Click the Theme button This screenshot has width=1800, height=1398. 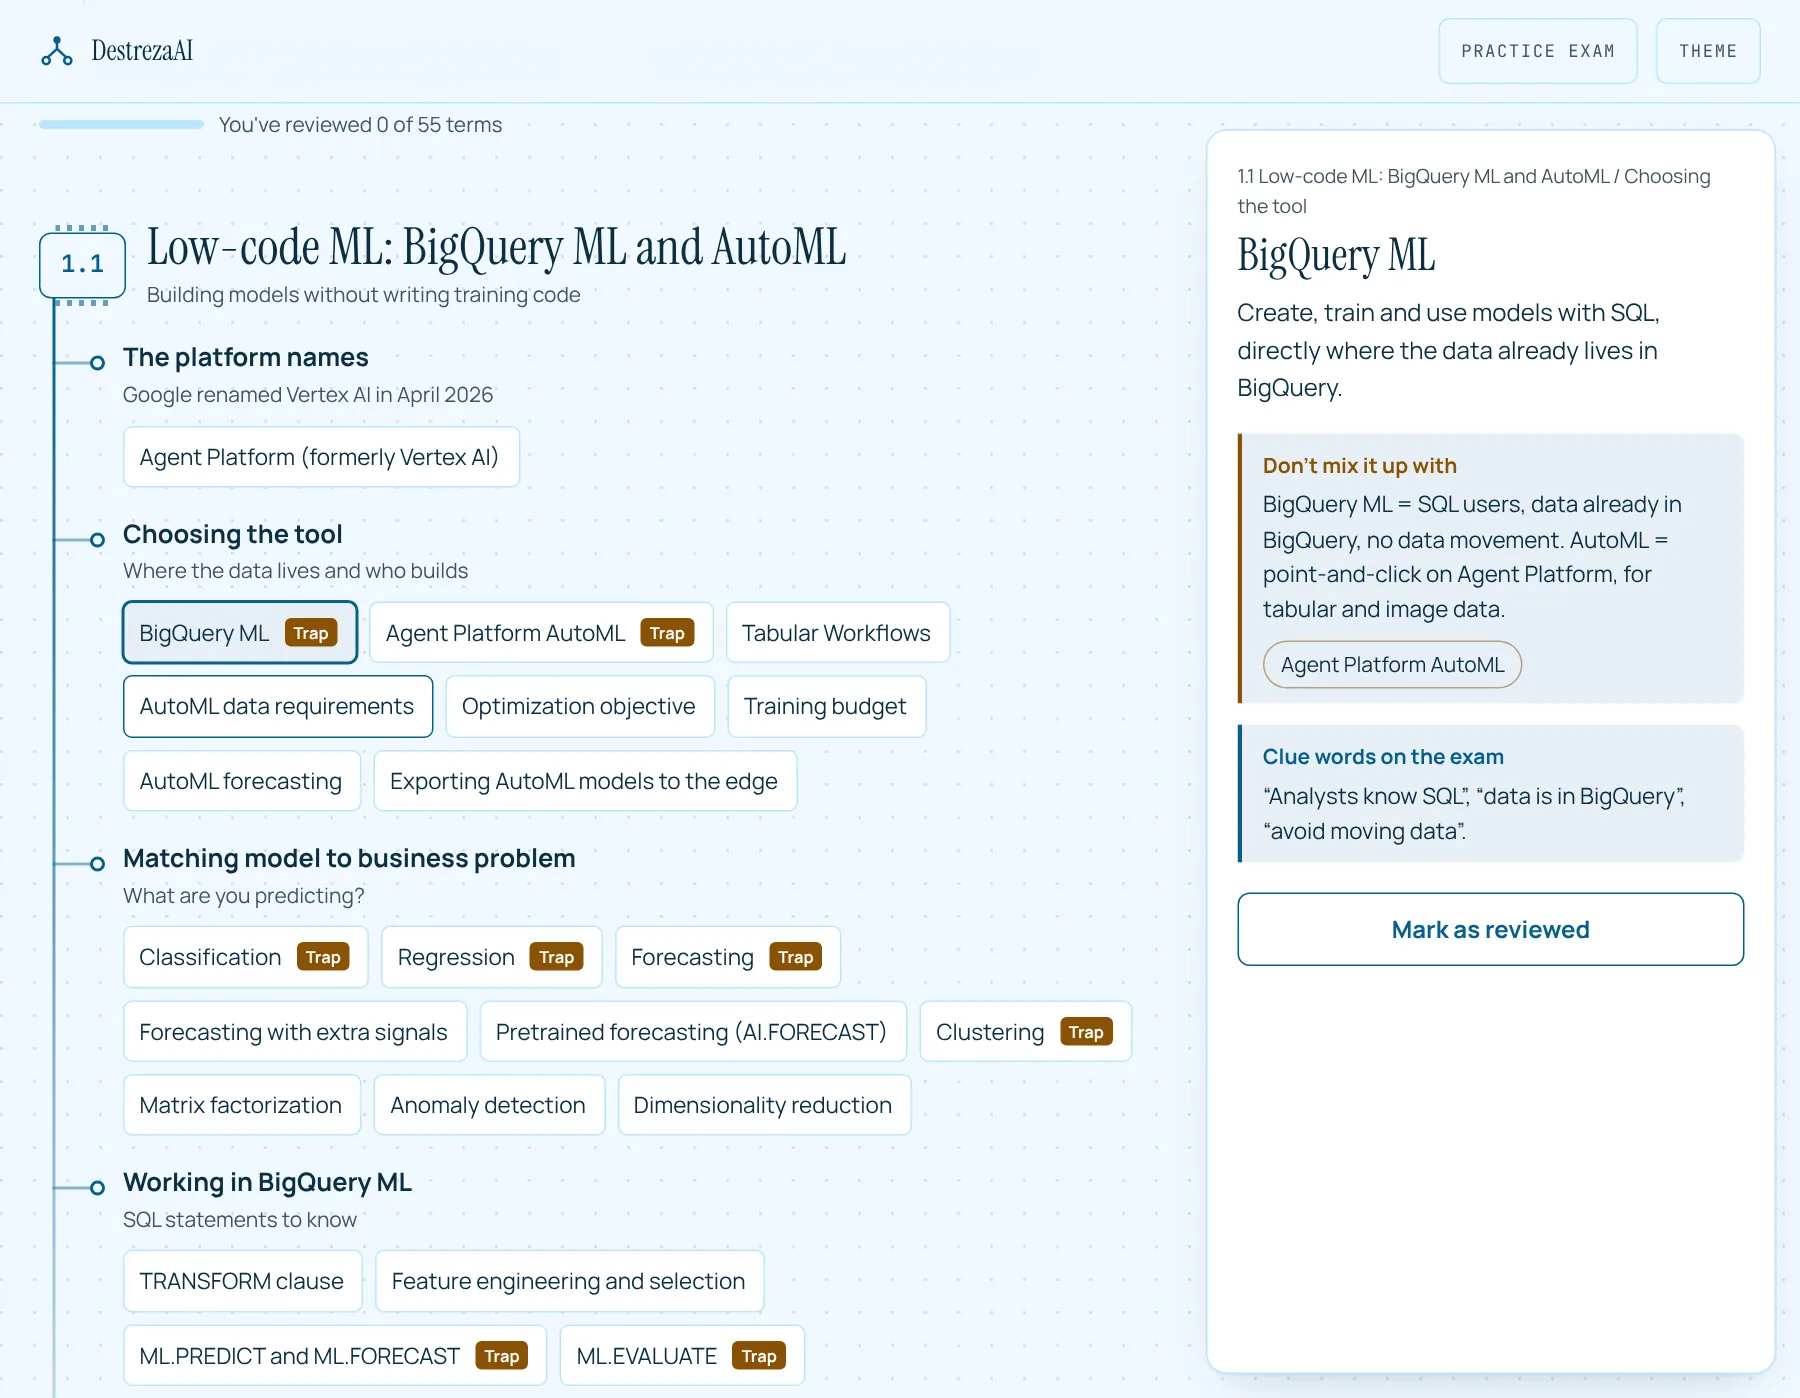point(1708,51)
